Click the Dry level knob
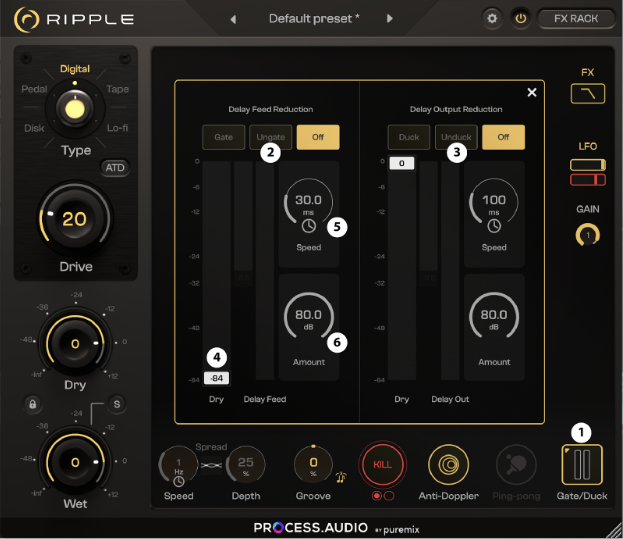623x539 pixels. pyautogui.click(x=75, y=343)
